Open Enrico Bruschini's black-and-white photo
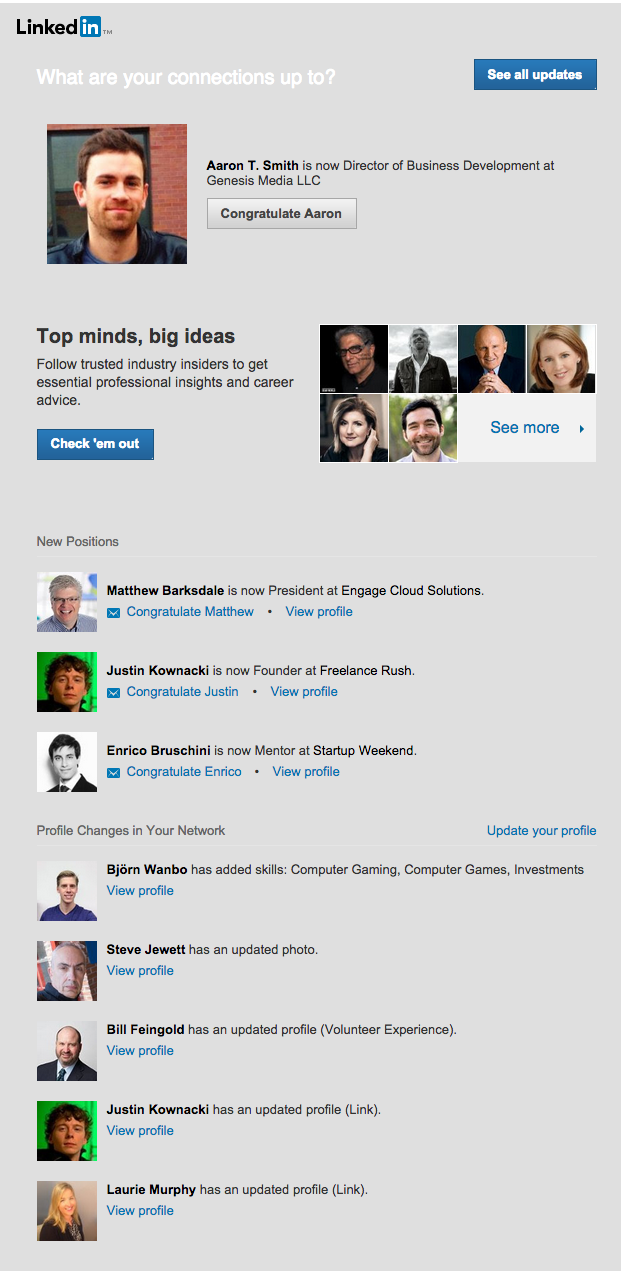 pyautogui.click(x=67, y=762)
